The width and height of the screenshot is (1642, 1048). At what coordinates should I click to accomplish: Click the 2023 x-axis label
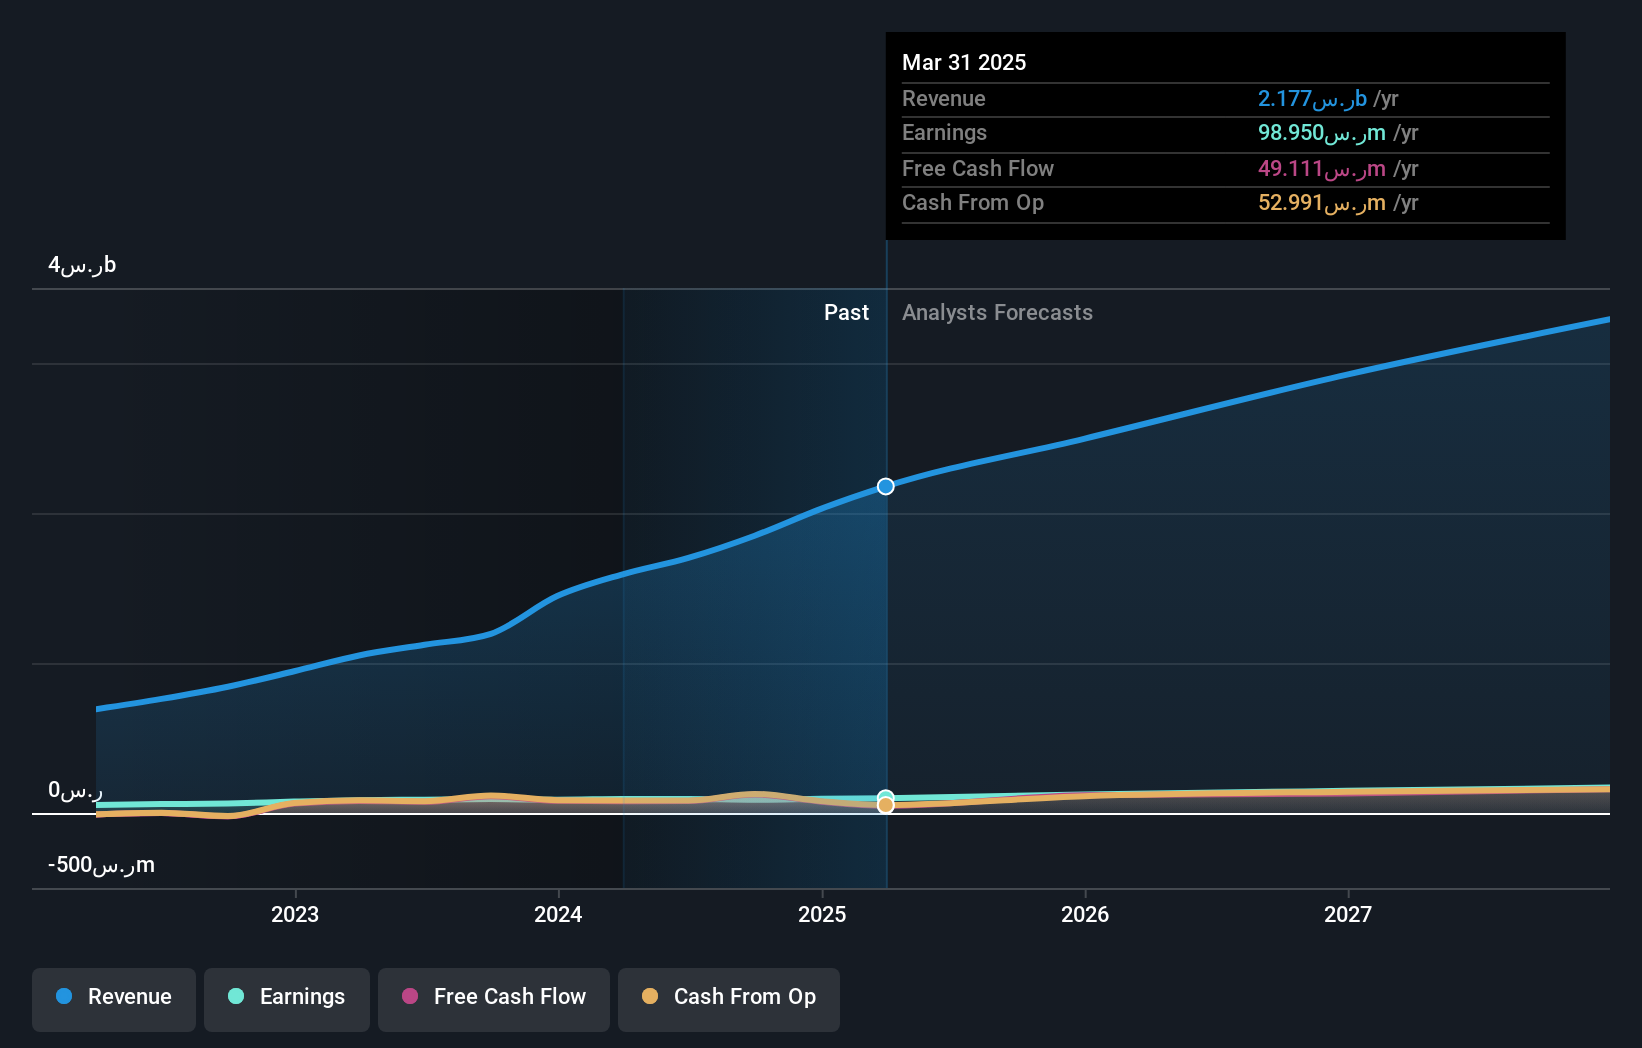(x=295, y=914)
